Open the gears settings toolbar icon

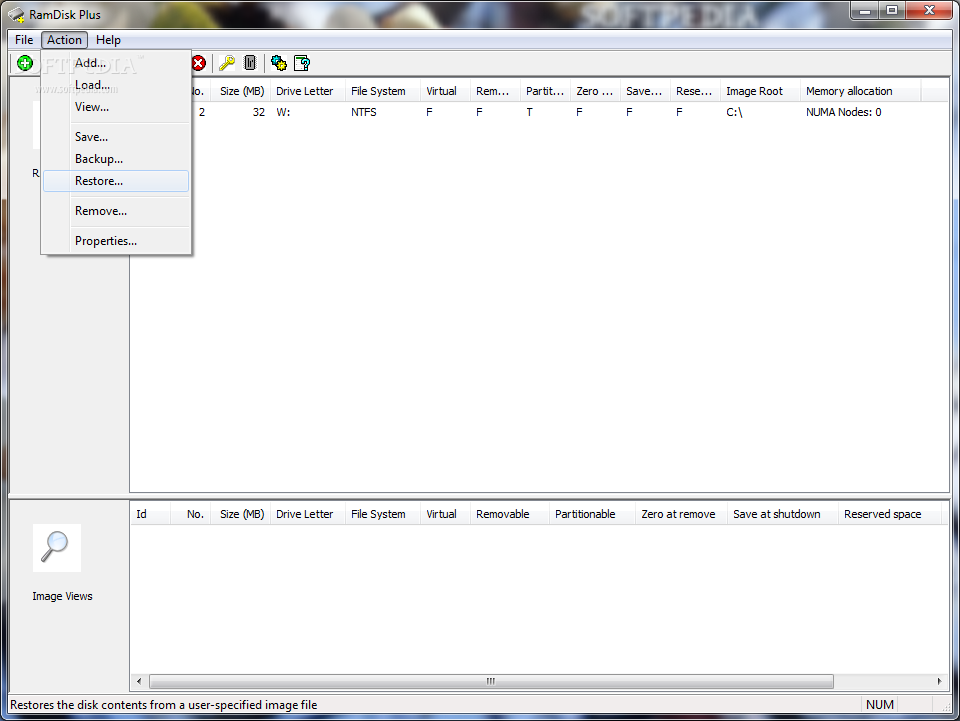click(279, 63)
